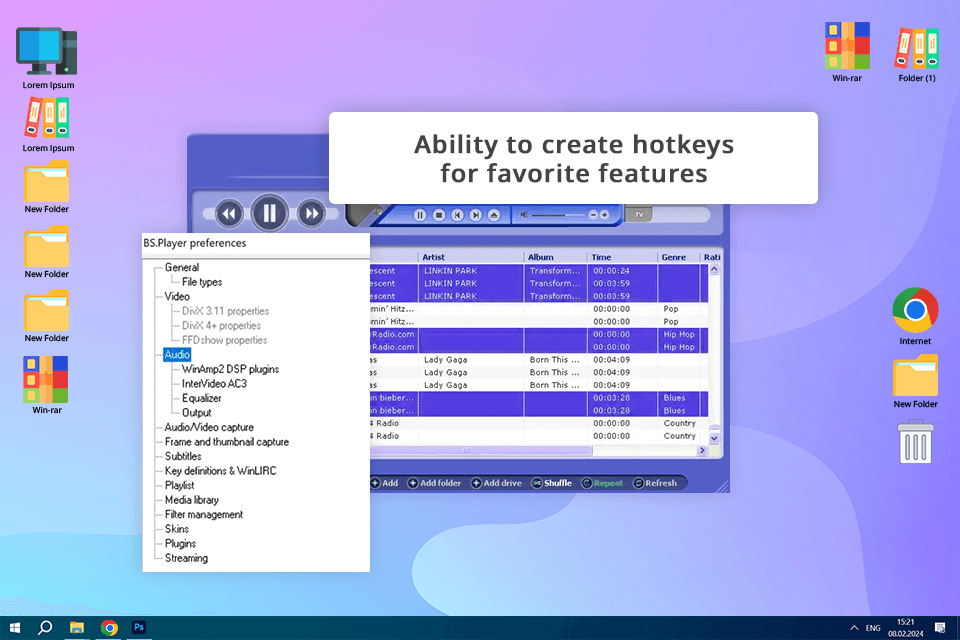Click the playlist scroll right arrow

[x=702, y=450]
